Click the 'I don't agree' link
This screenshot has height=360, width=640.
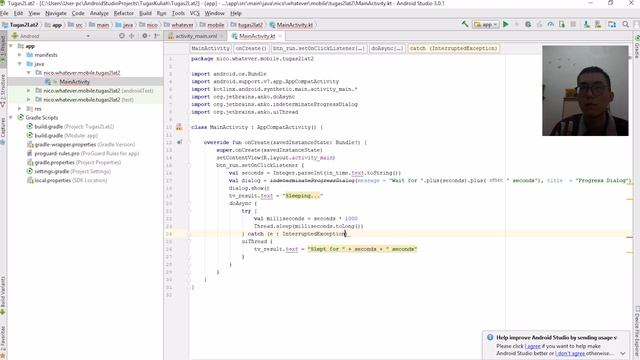tap(570, 353)
